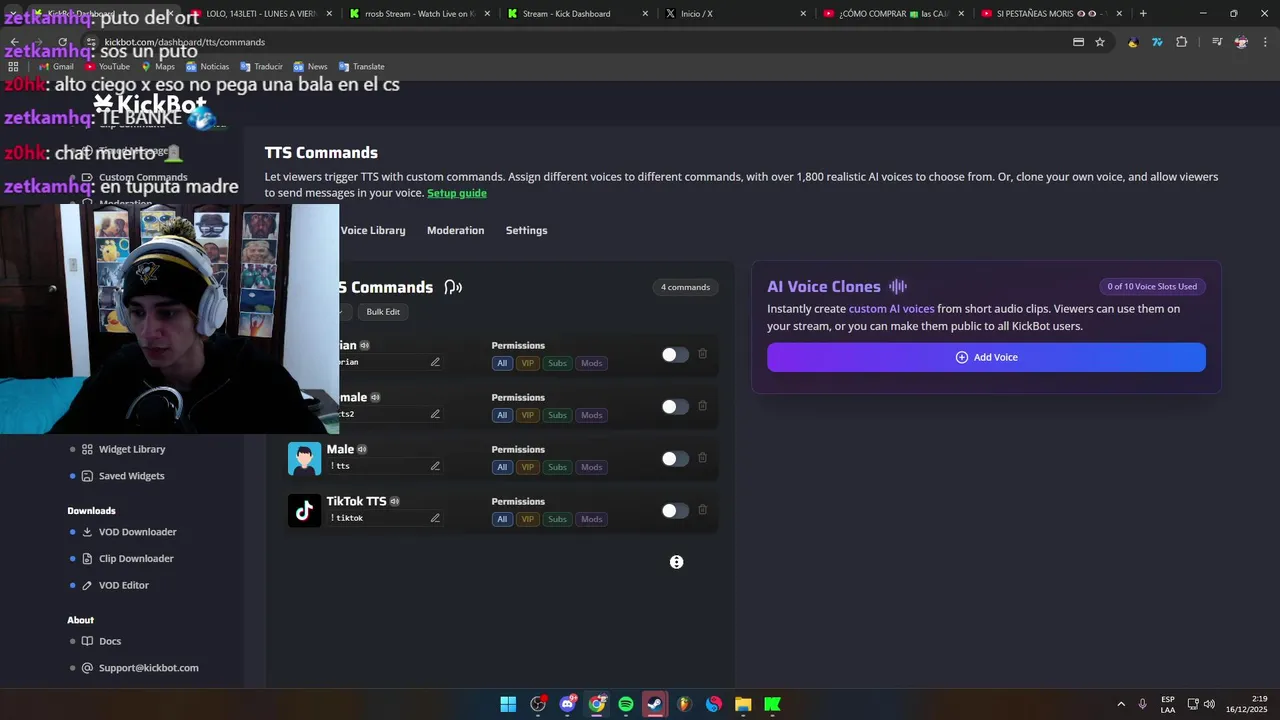The width and height of the screenshot is (1280, 720).
Task: Open Widget Library in the sidebar
Action: [132, 450]
